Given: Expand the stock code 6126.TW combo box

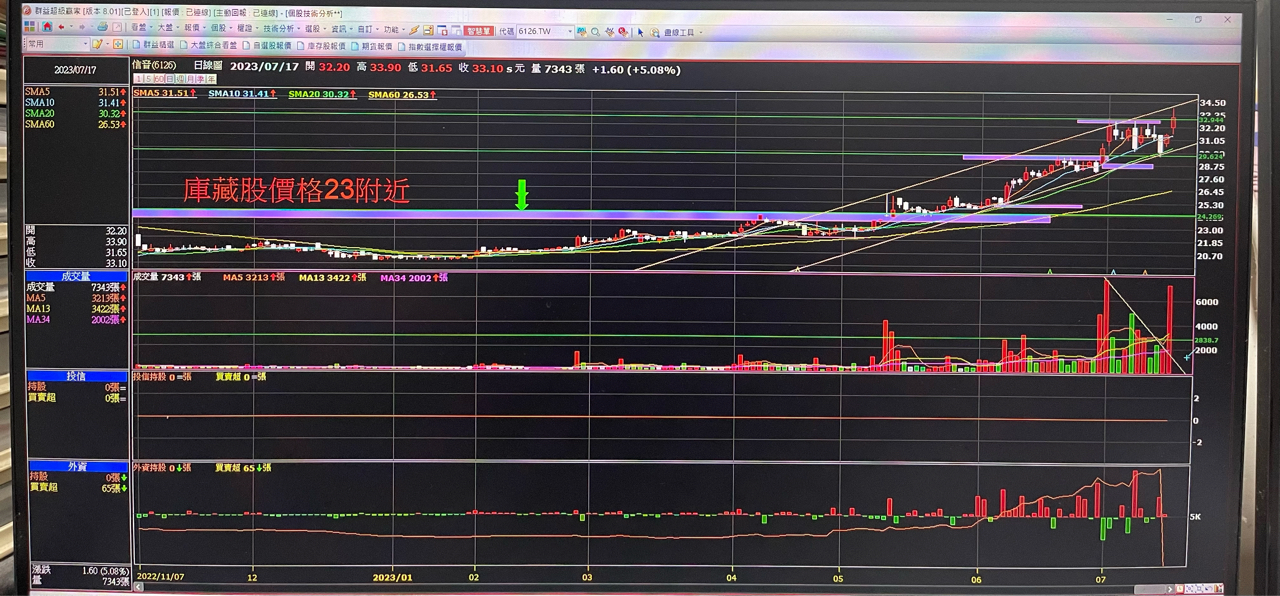Looking at the screenshot, I should pyautogui.click(x=569, y=32).
